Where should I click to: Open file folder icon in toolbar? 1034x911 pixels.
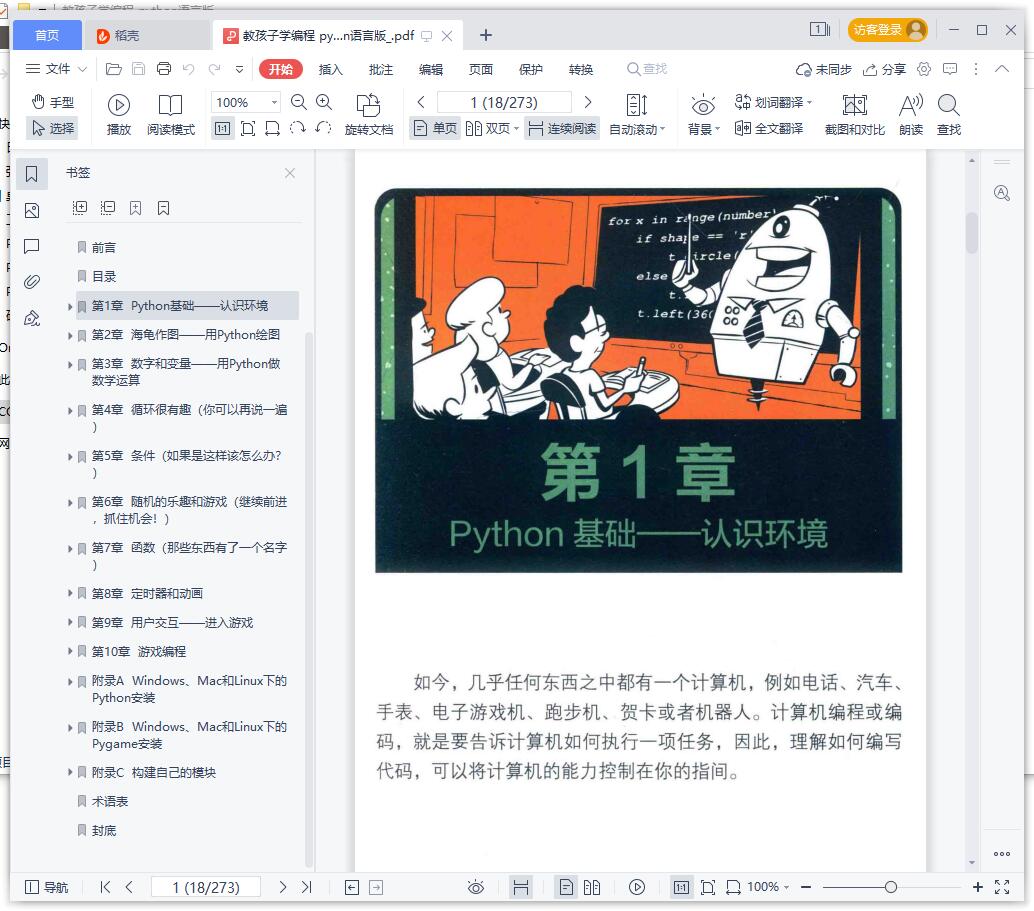(x=113, y=69)
